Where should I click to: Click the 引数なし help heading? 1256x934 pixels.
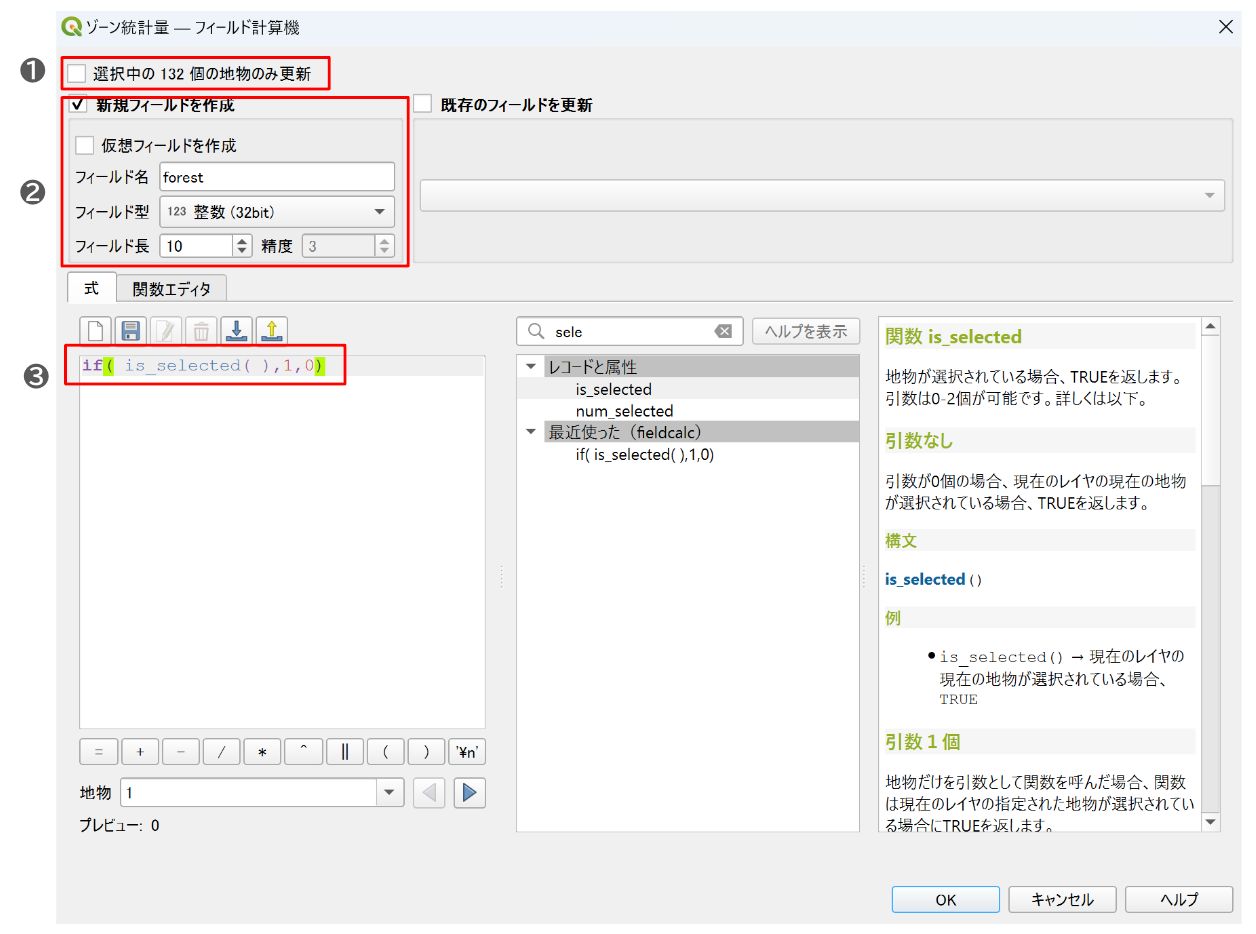[x=919, y=440]
